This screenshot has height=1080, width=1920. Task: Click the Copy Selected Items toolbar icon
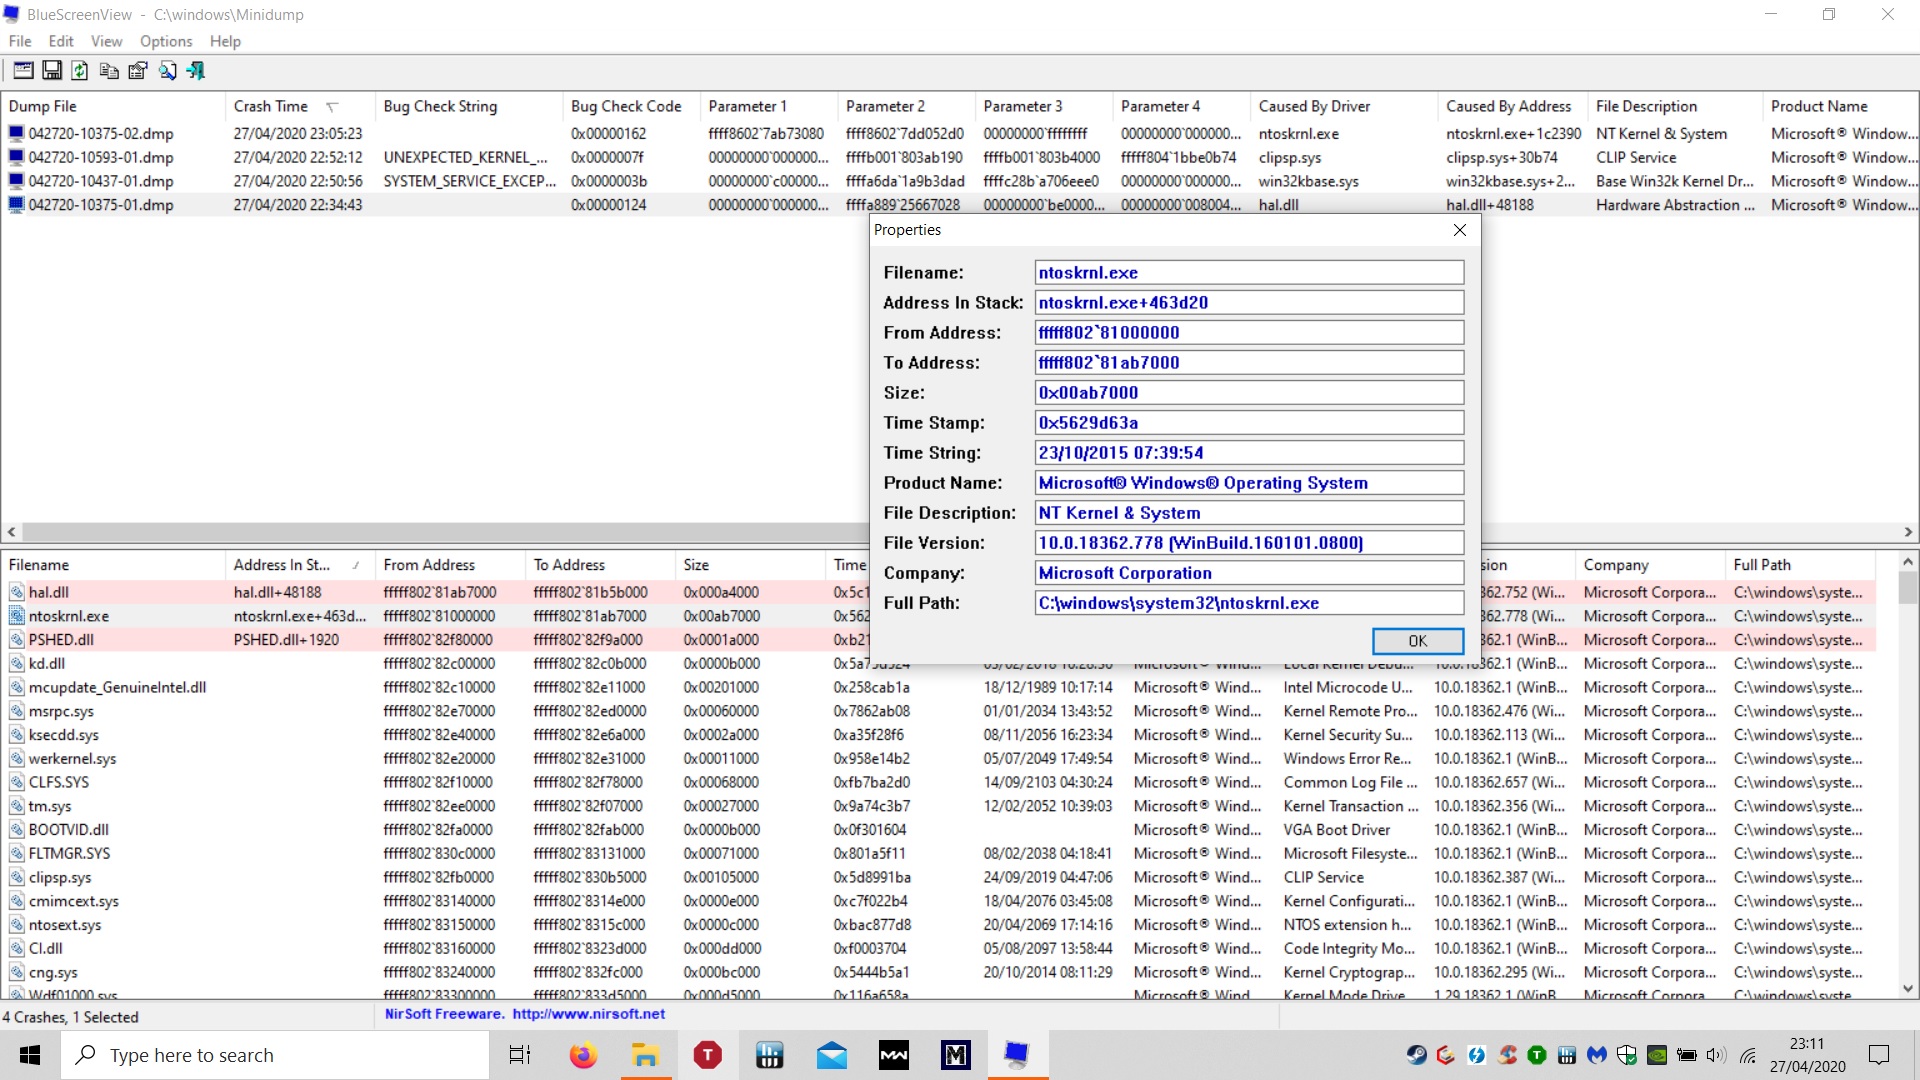tap(109, 70)
